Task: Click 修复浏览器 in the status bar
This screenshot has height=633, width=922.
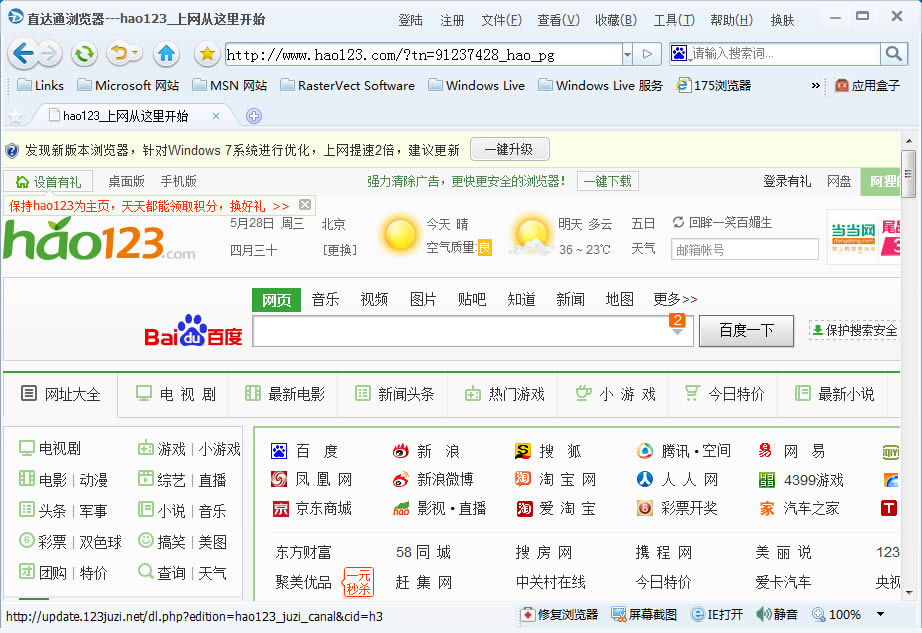Action: 560,615
